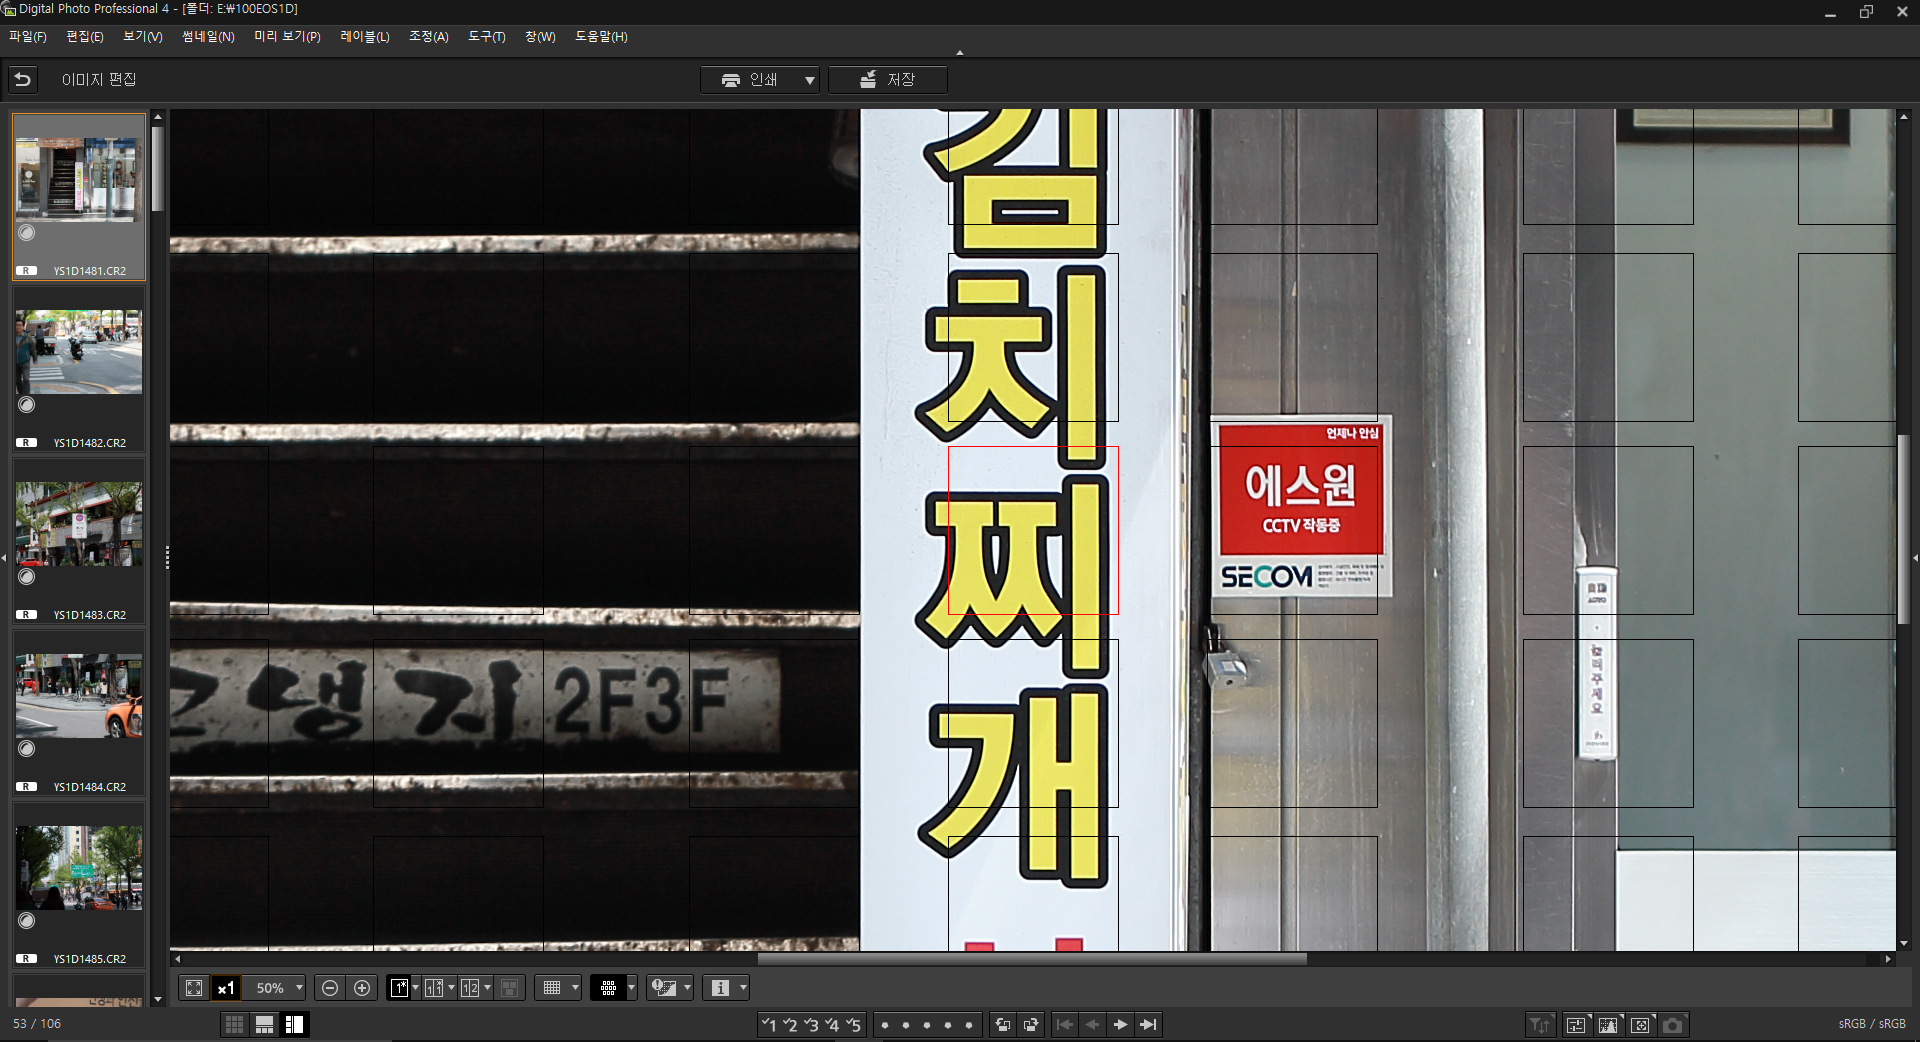Select two-image split preview icon
The width and height of the screenshot is (1920, 1042).
tap(470, 988)
